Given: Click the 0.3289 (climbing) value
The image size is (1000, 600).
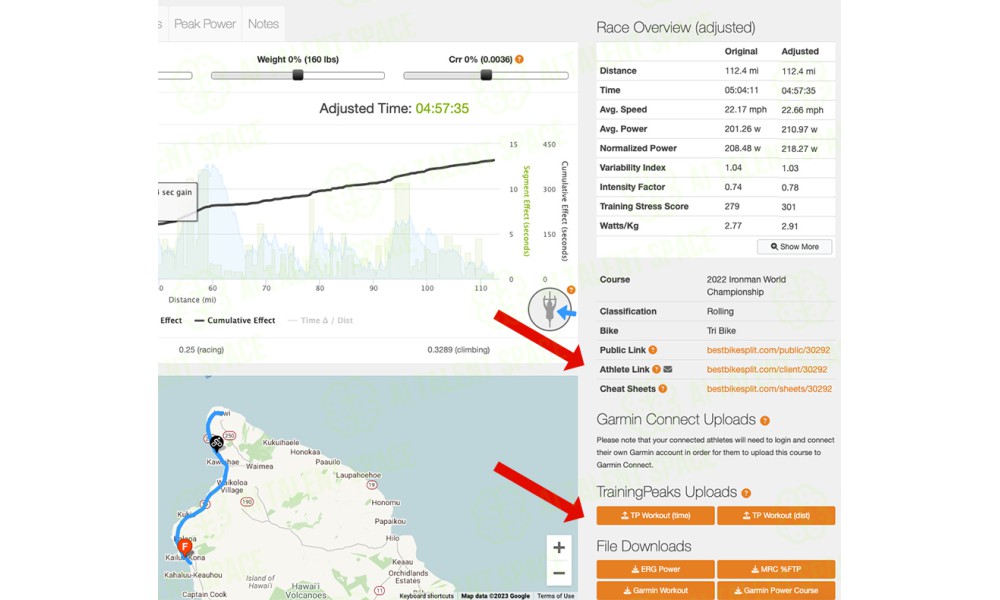Looking at the screenshot, I should 459,349.
